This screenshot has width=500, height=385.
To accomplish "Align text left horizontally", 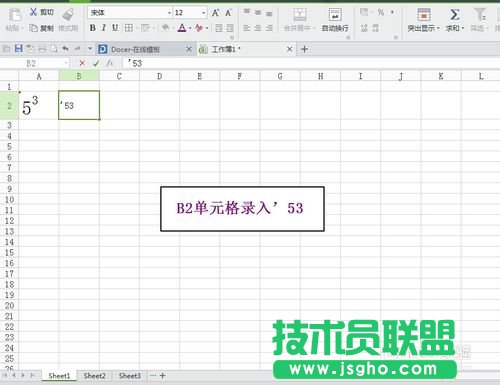I will 247,28.
